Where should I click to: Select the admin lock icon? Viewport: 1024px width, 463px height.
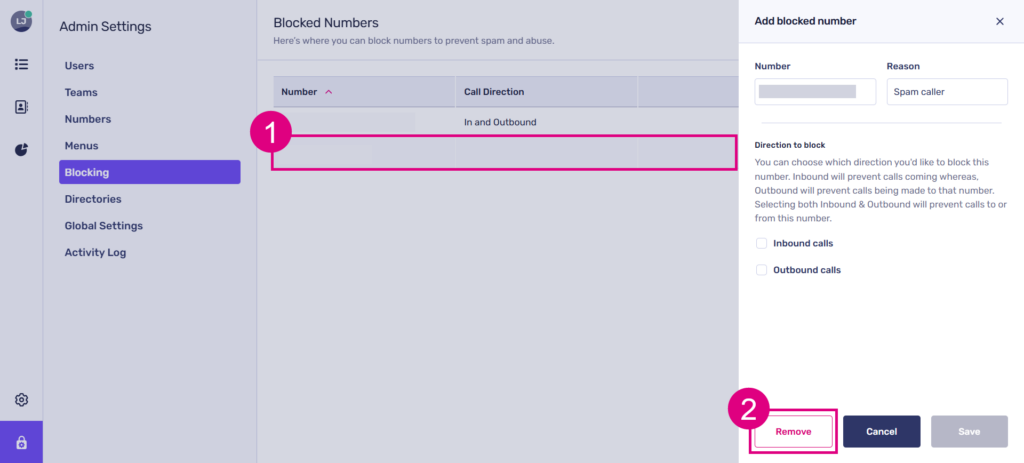click(x=21, y=442)
